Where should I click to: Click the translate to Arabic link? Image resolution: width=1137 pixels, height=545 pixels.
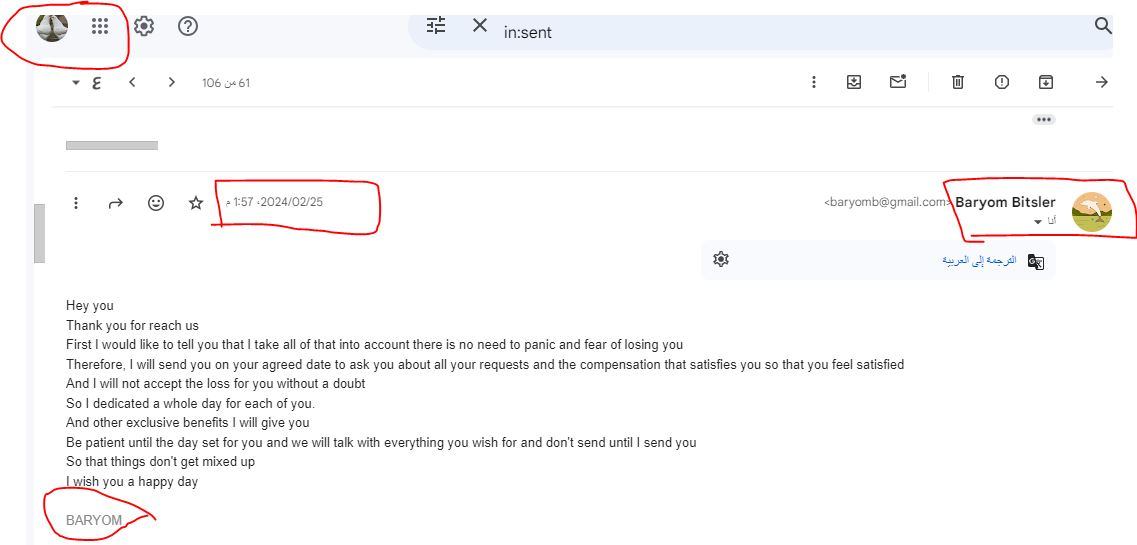[978, 260]
